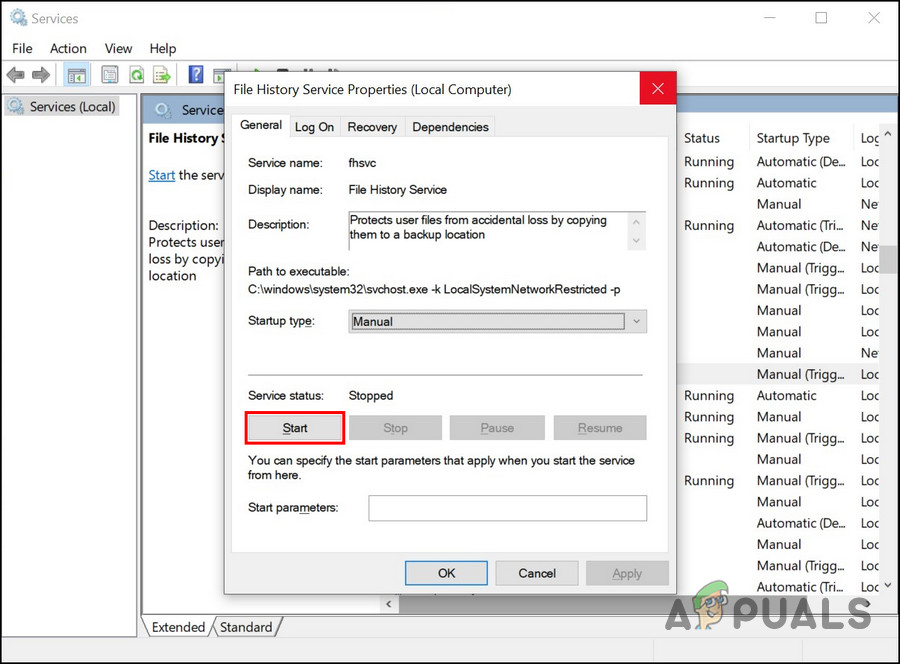Open the blue Help toolbar icon
The image size is (900, 664).
(196, 75)
